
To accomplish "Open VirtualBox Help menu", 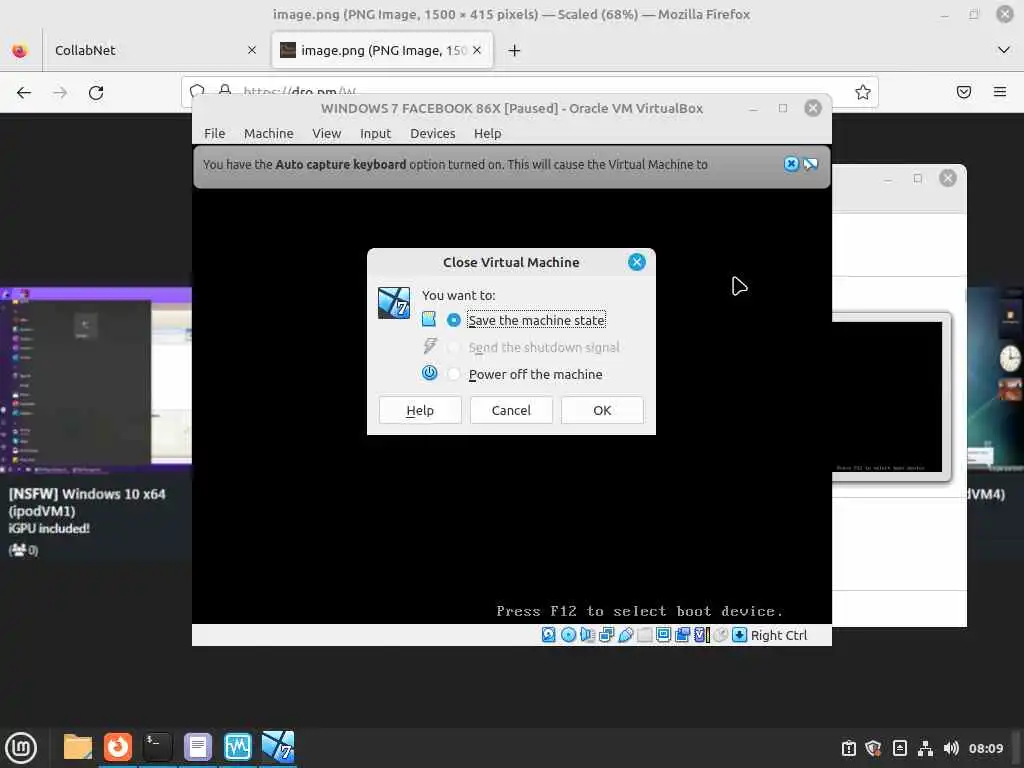I will click(x=487, y=133).
